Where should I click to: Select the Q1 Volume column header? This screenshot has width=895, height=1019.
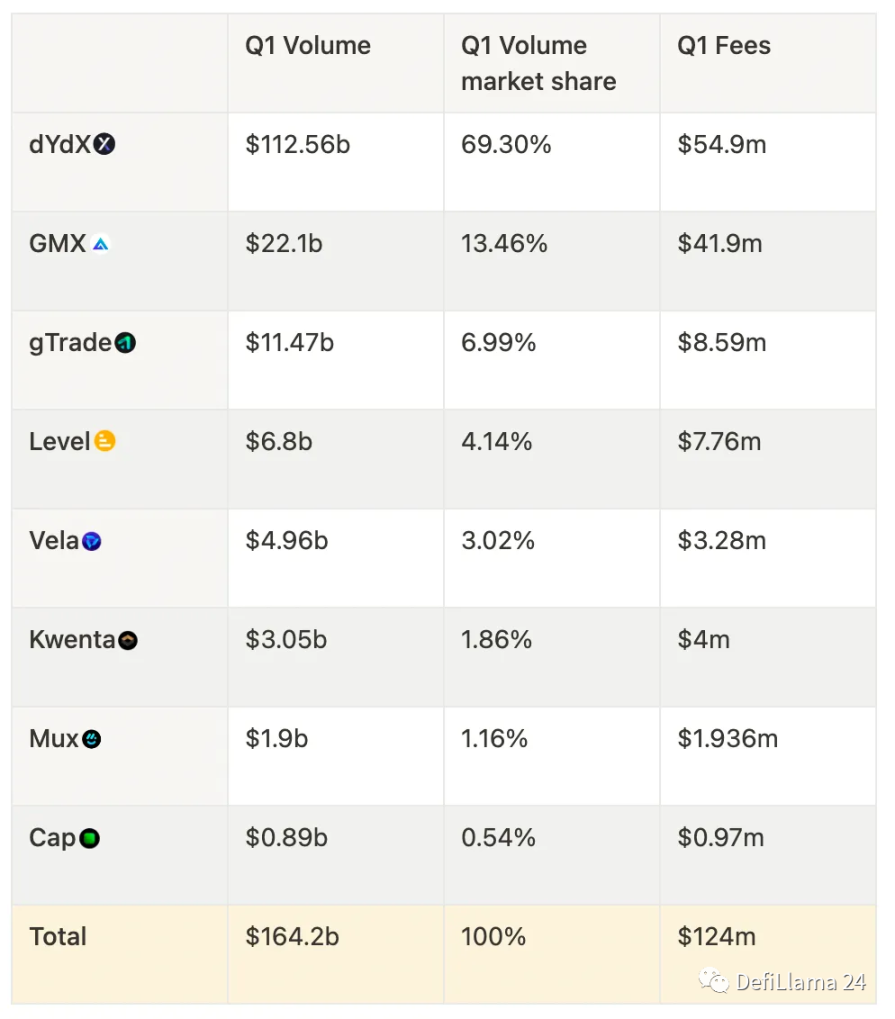[308, 46]
